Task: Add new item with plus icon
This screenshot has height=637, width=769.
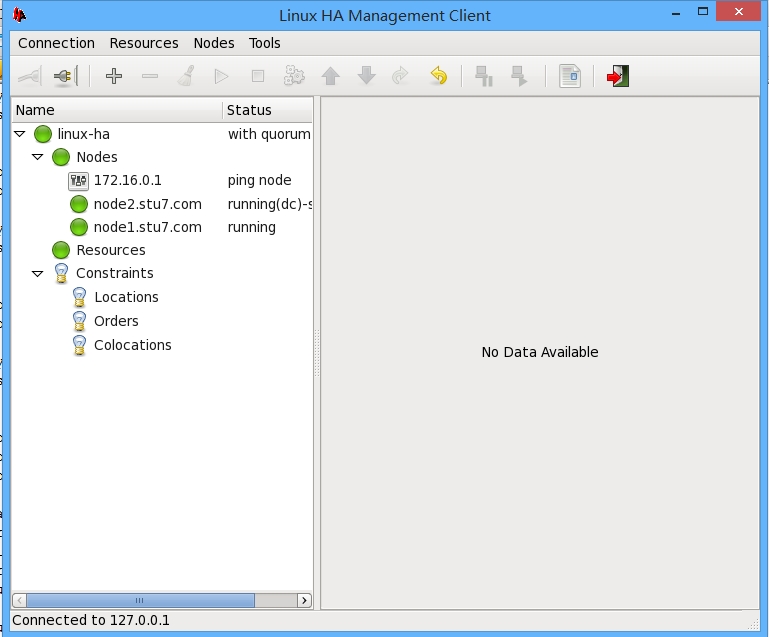Action: pos(114,76)
